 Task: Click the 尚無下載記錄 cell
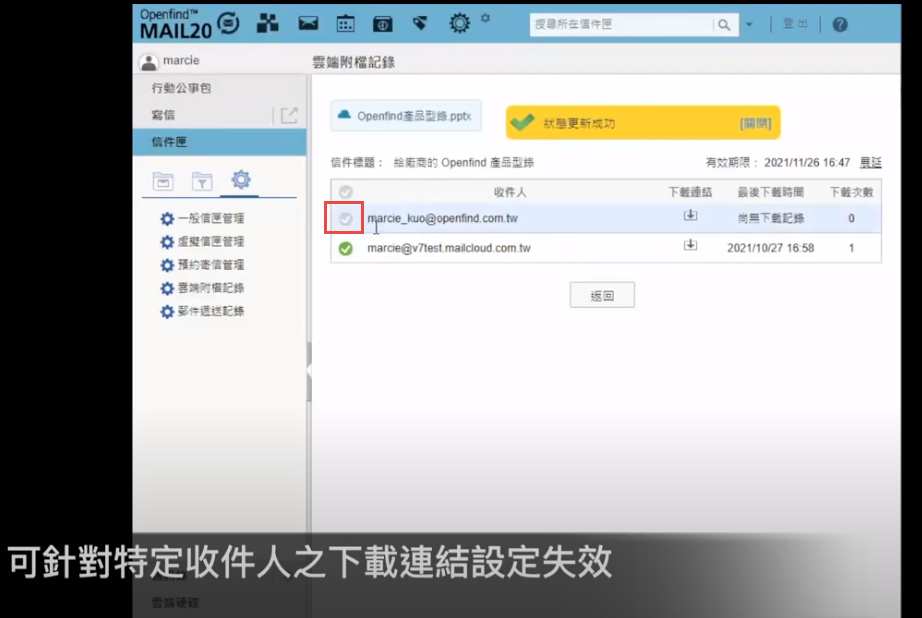pos(771,219)
